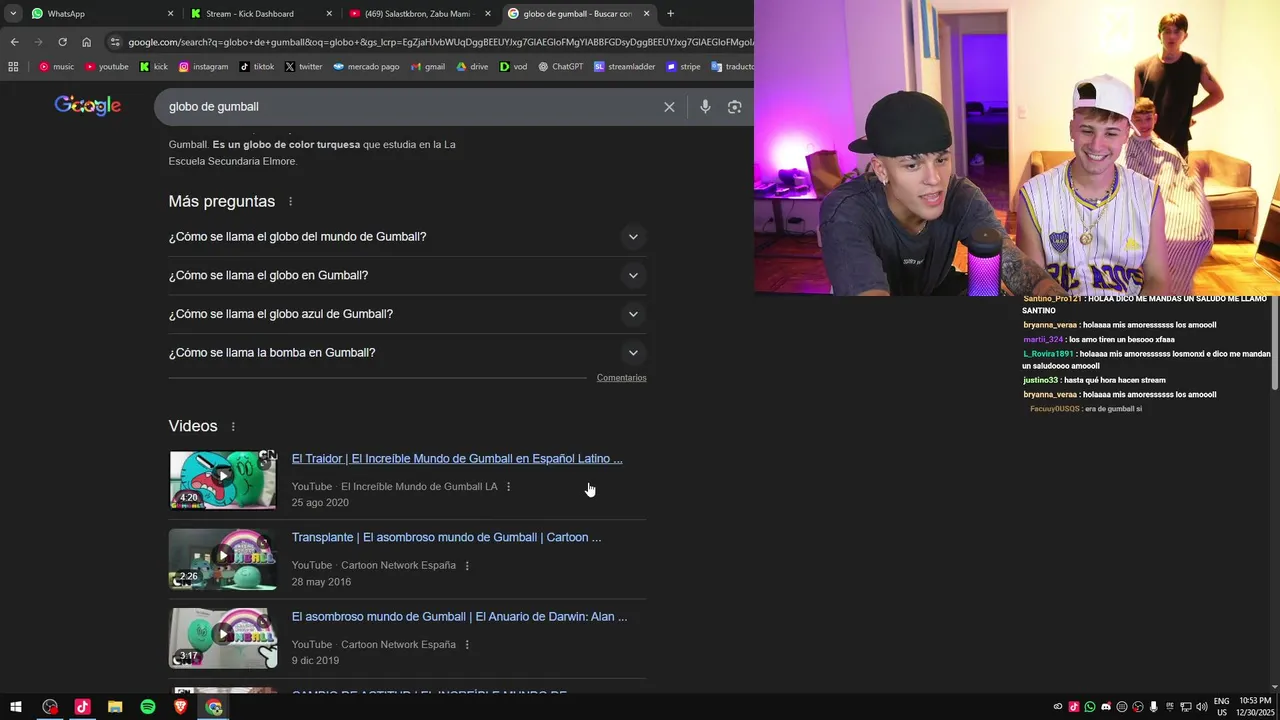Go to browser home page icon
Screen dimensions: 1280x720
[x=87, y=42]
